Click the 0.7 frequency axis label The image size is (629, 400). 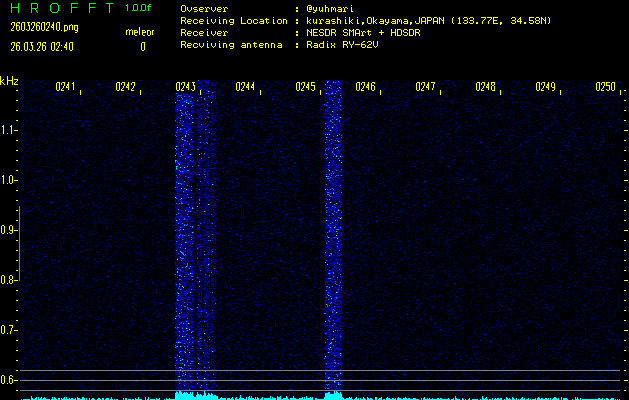pyautogui.click(x=6, y=330)
